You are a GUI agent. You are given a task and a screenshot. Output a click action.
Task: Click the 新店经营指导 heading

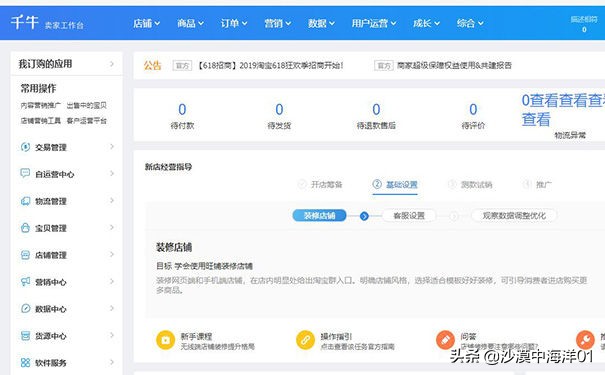(x=168, y=167)
